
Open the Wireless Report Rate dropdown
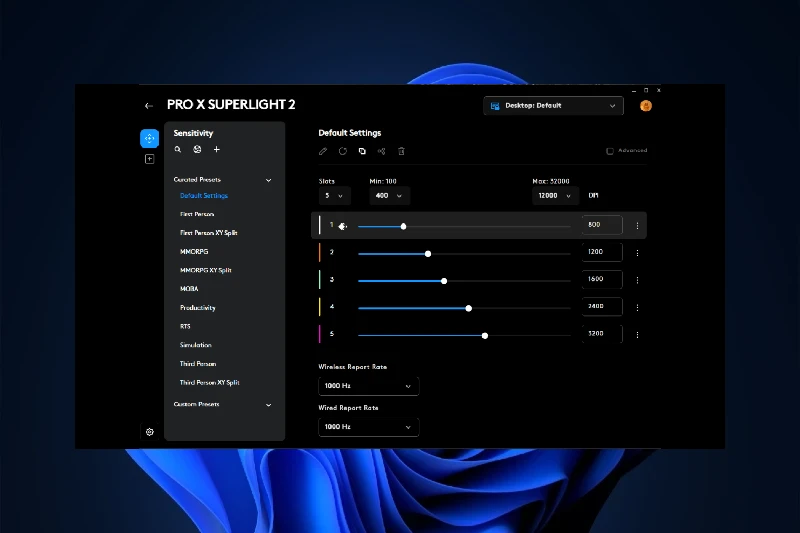point(368,386)
